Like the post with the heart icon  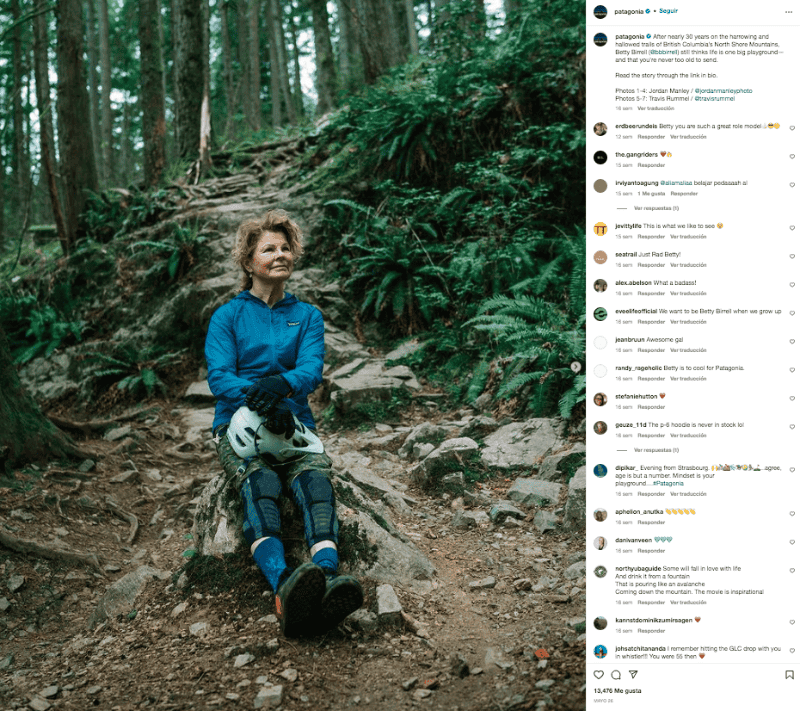pos(599,675)
